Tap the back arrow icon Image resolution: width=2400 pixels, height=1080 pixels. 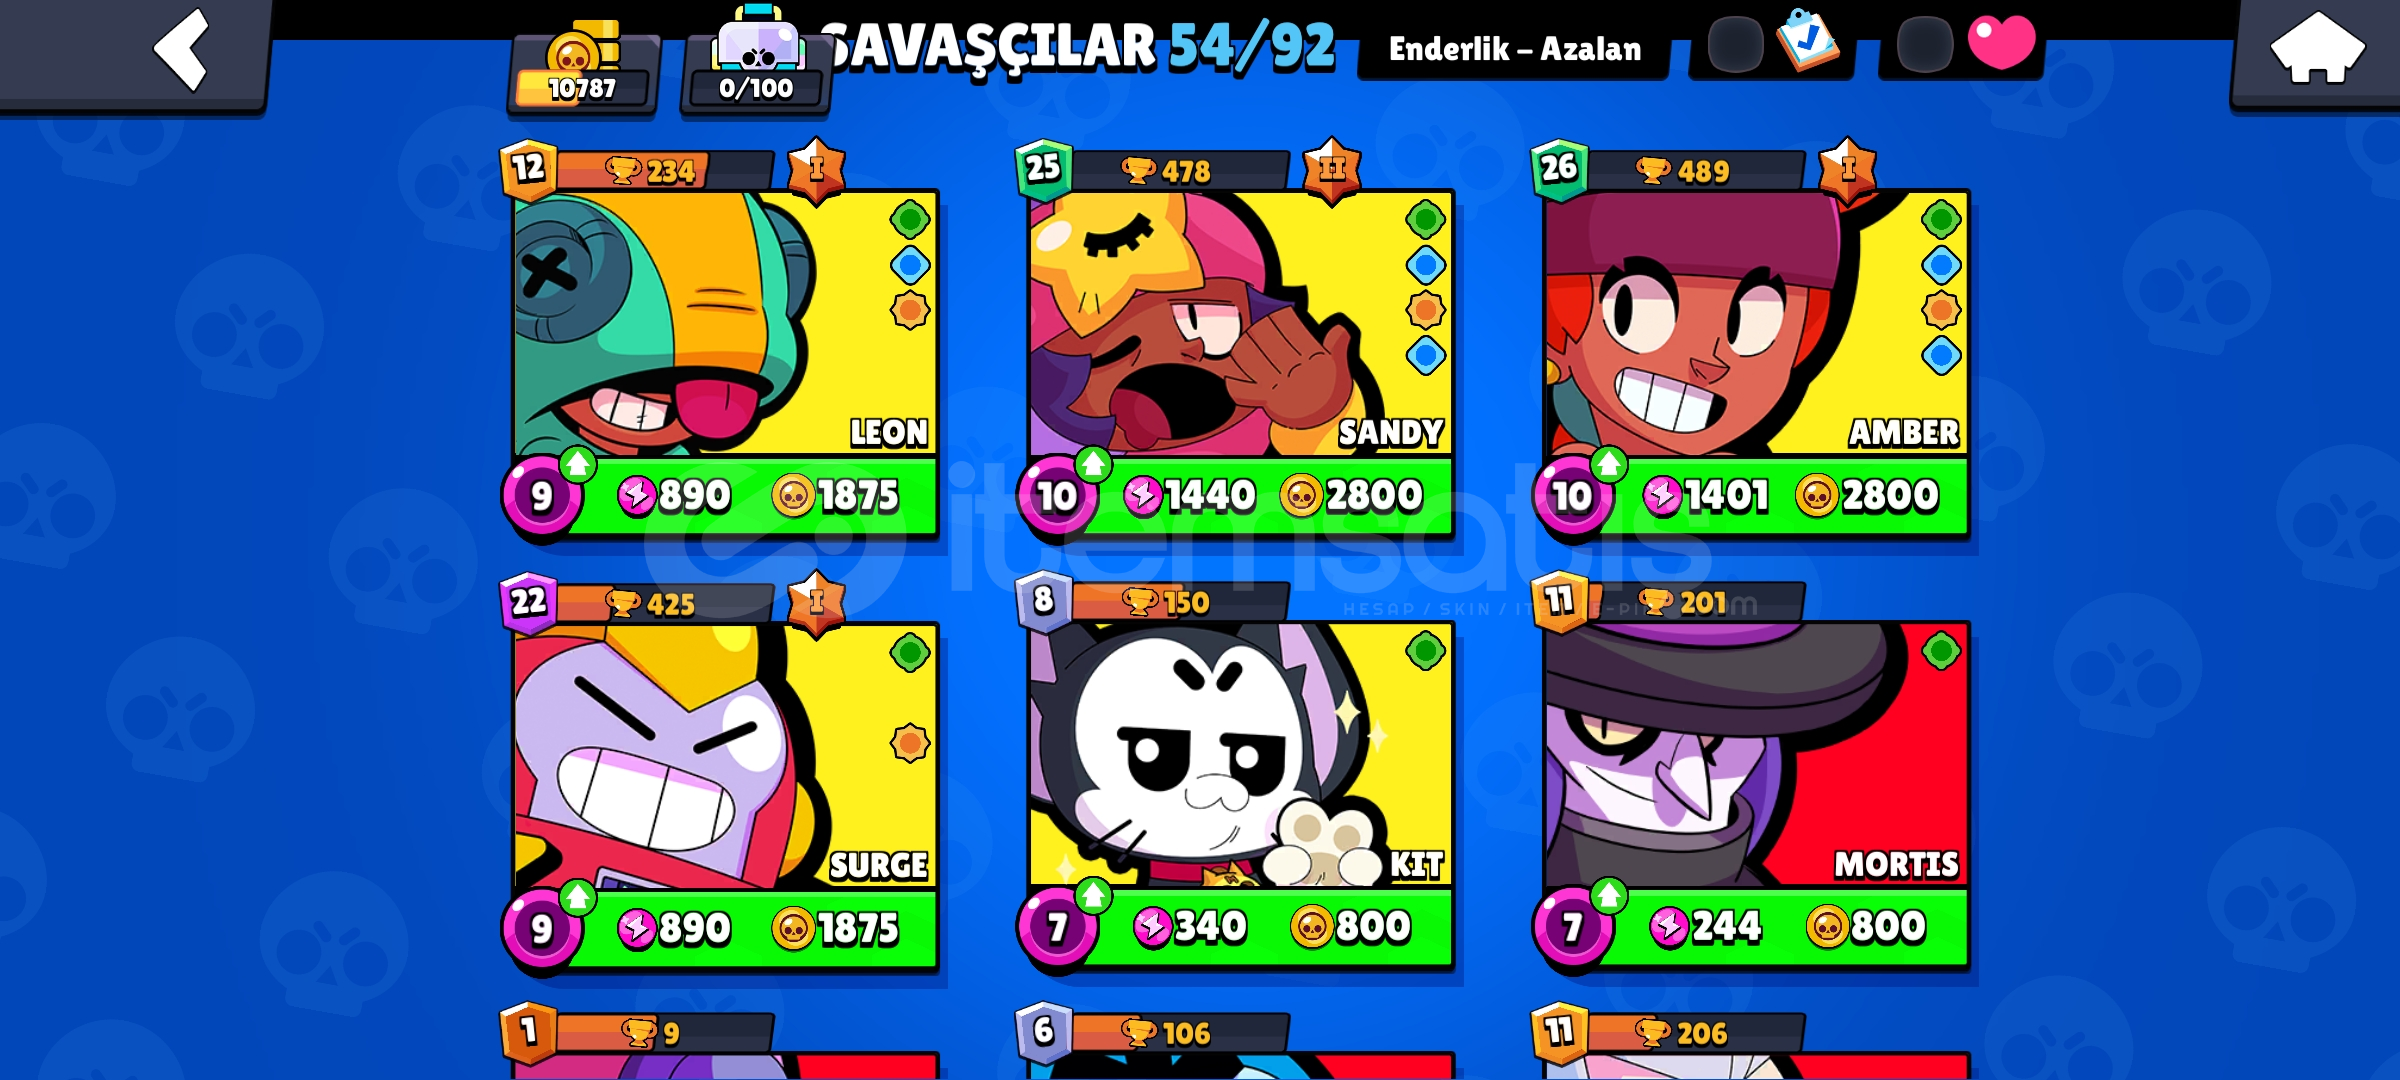pos(181,50)
